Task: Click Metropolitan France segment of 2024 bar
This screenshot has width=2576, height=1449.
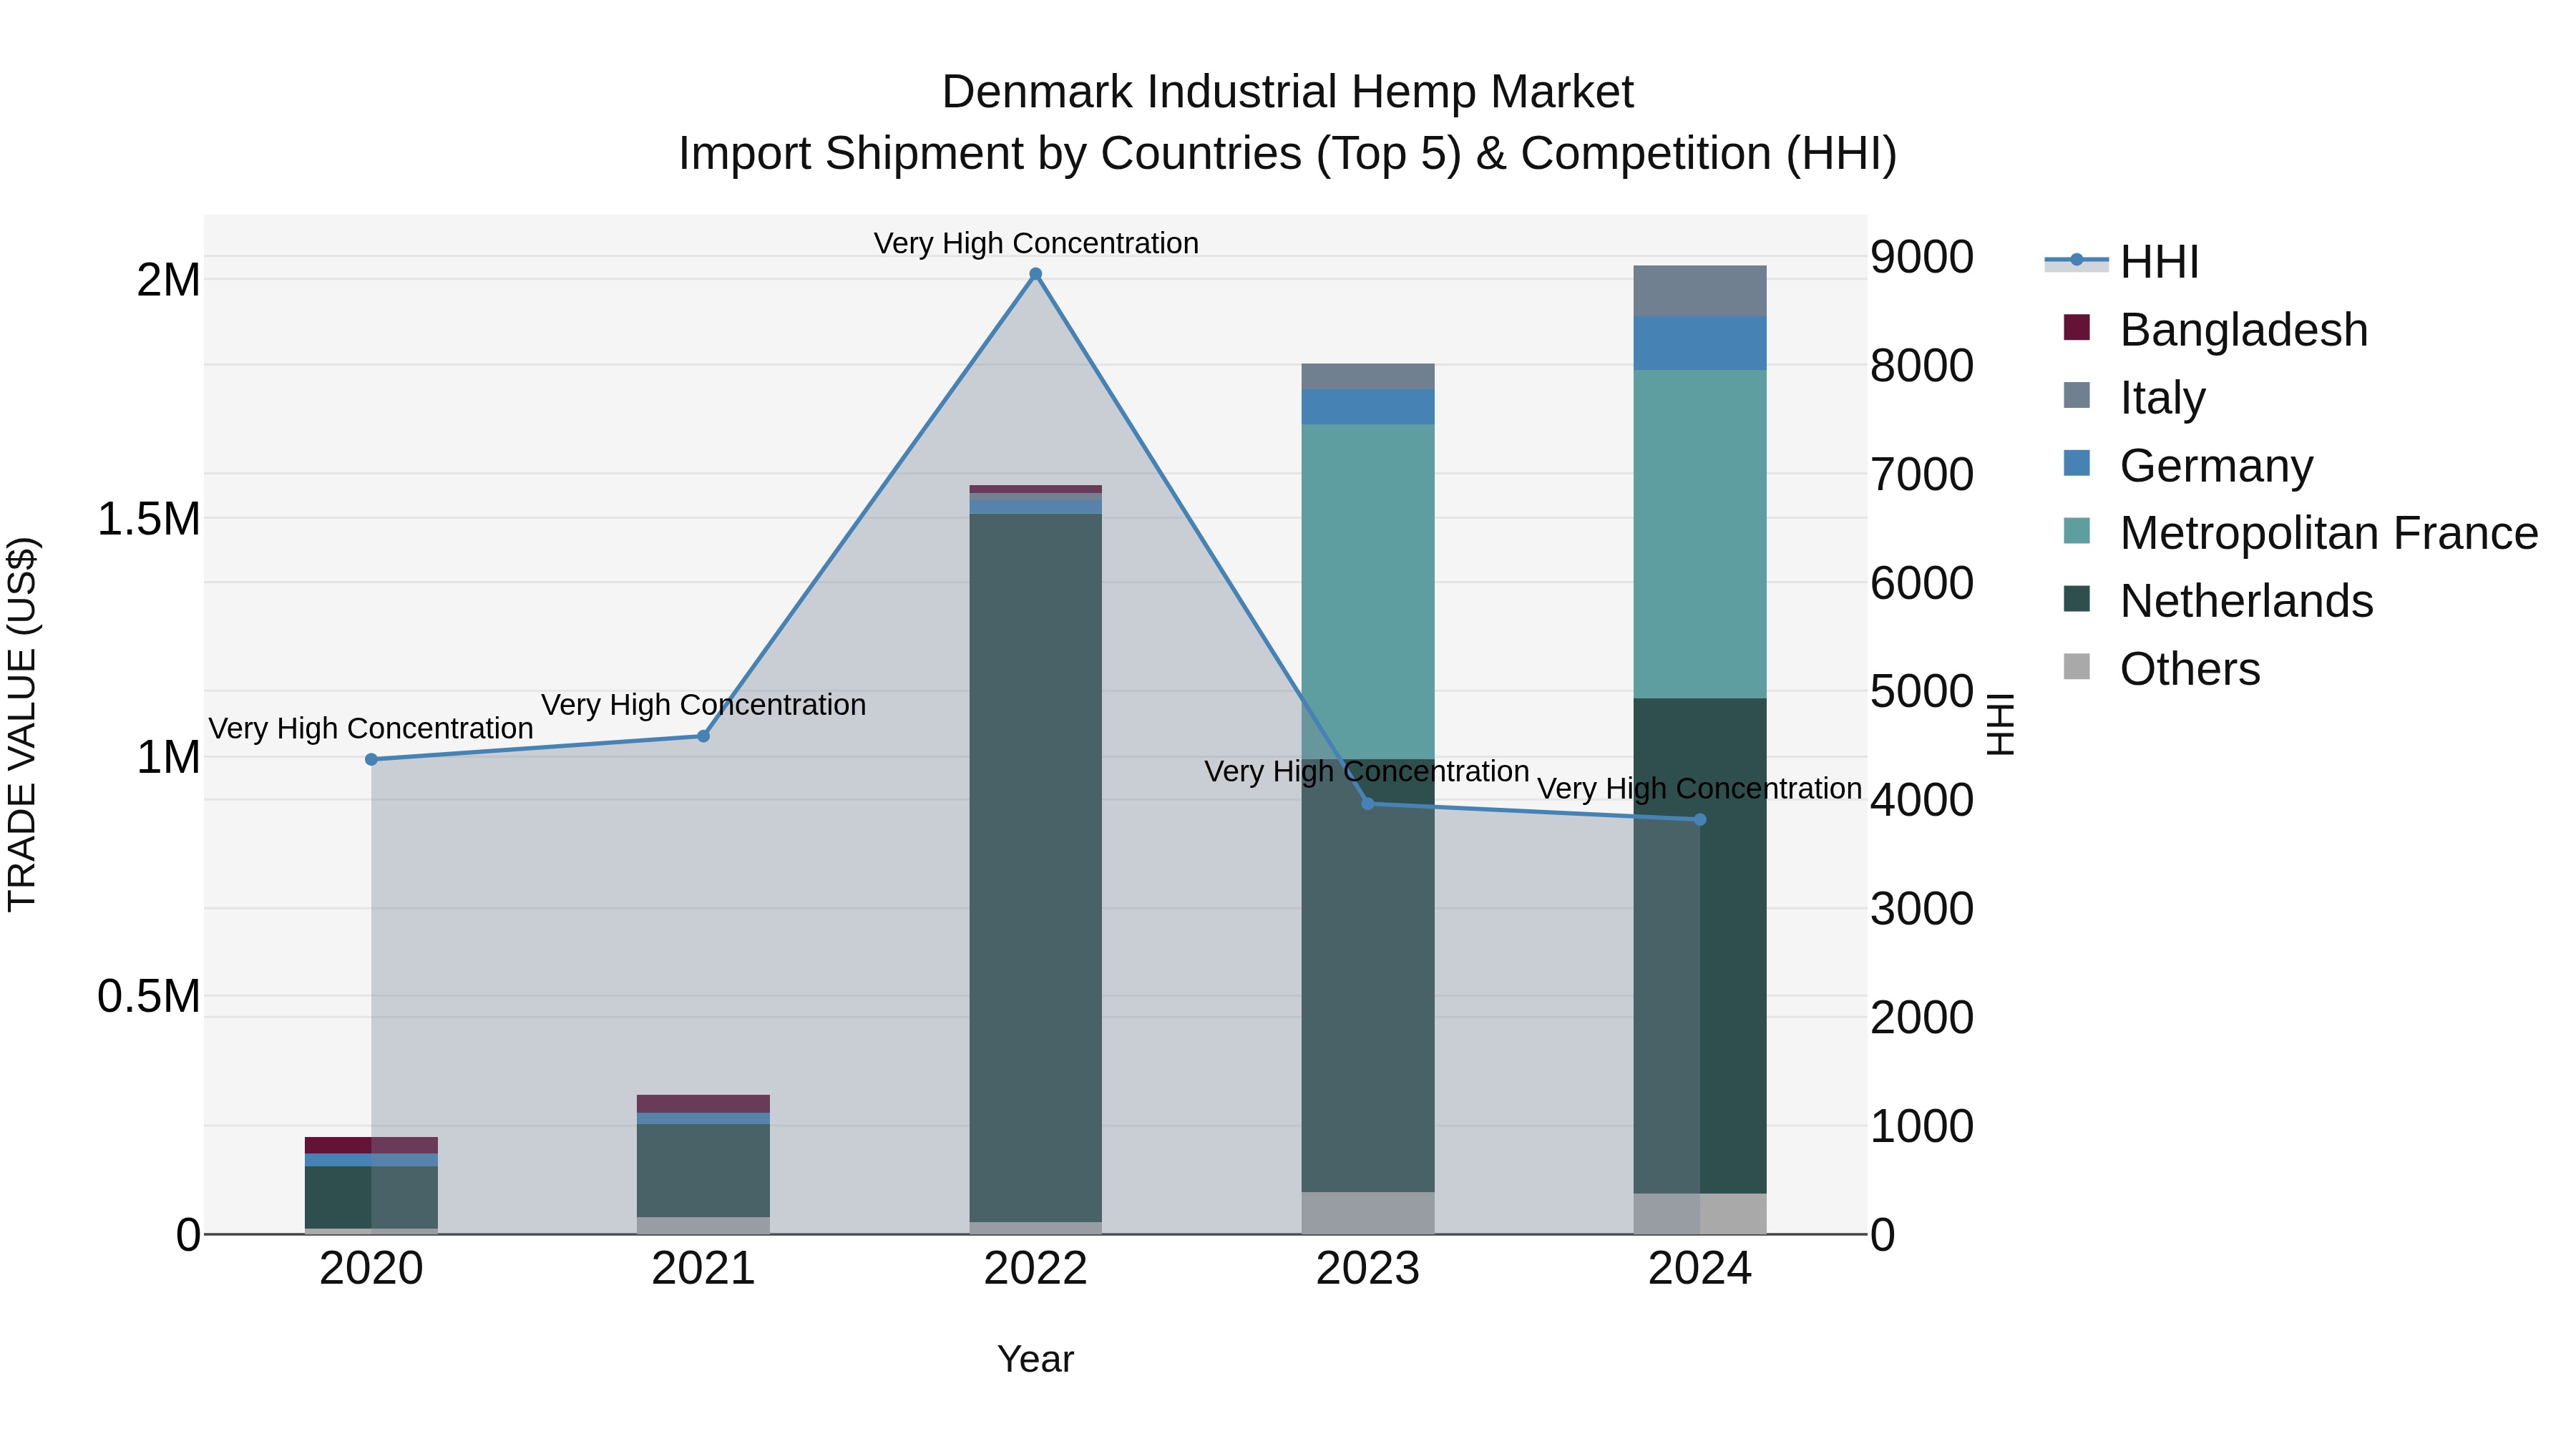Action: pos(1700,534)
